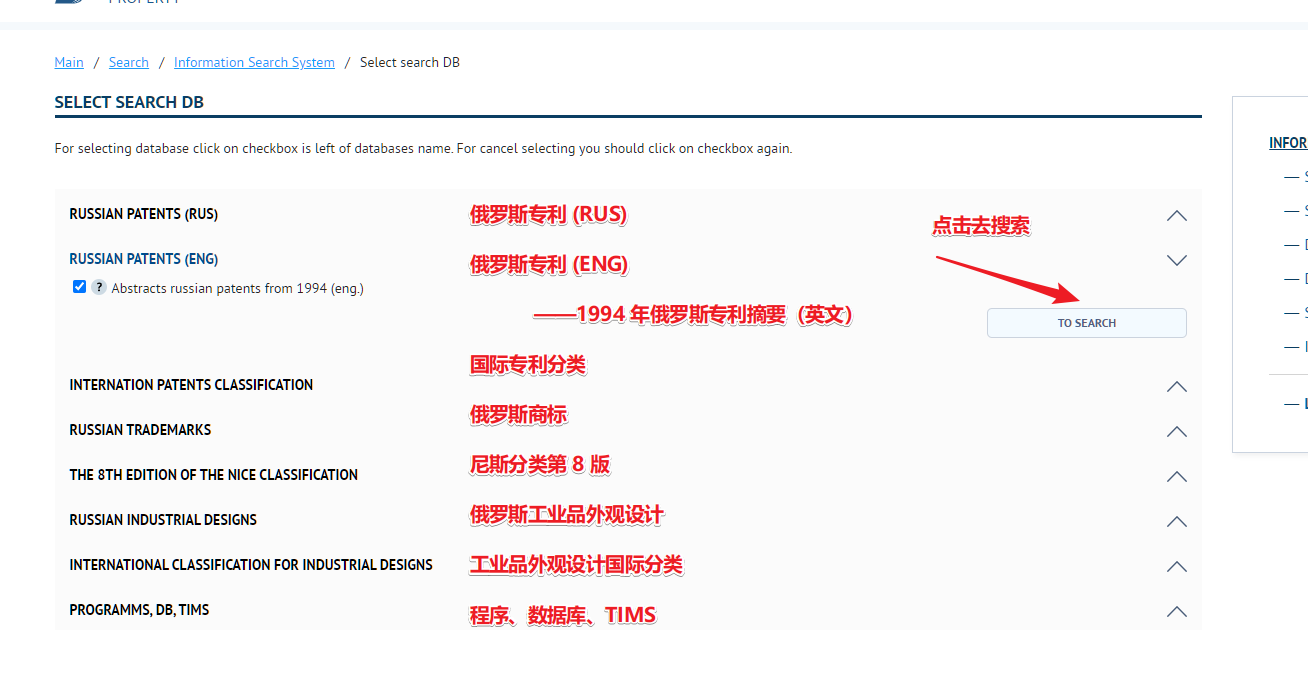1308x680 pixels.
Task: Expand 8TH EDITION OF NICE CLASSIFICATION chevron
Action: [x=1177, y=476]
